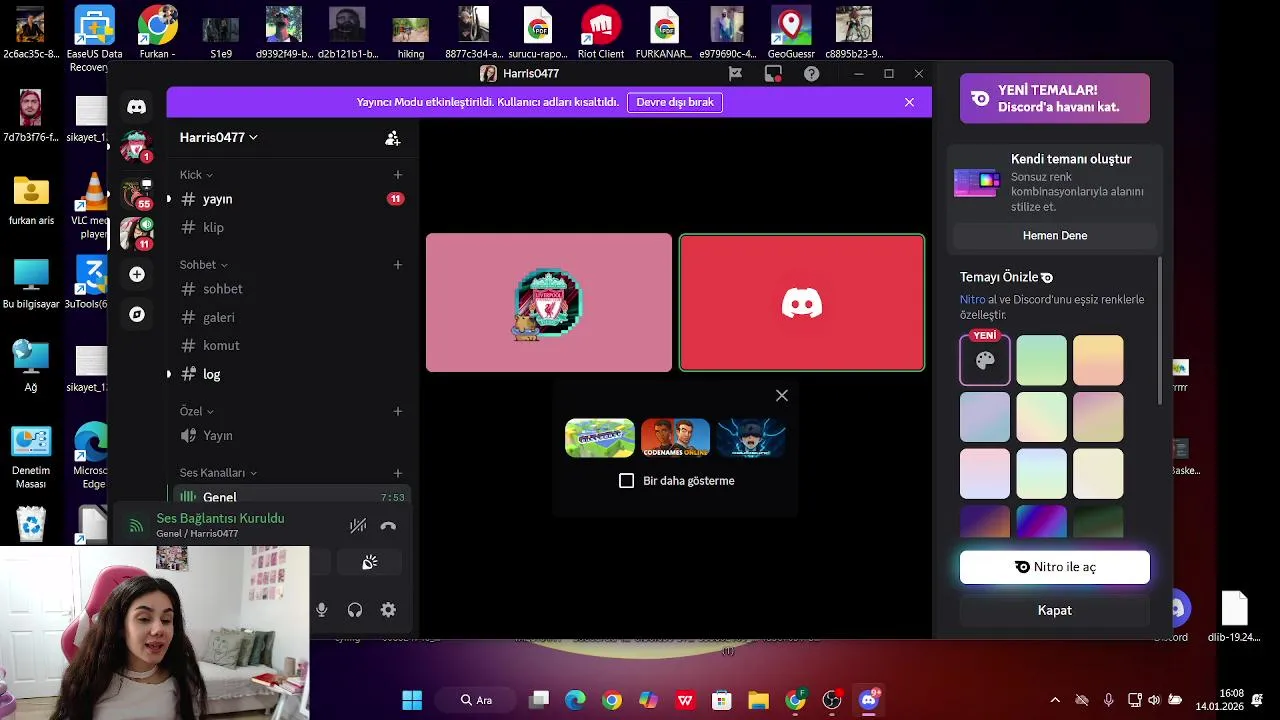The height and width of the screenshot is (720, 1280).
Task: Create channel in Ses Kanalları category
Action: click(398, 473)
